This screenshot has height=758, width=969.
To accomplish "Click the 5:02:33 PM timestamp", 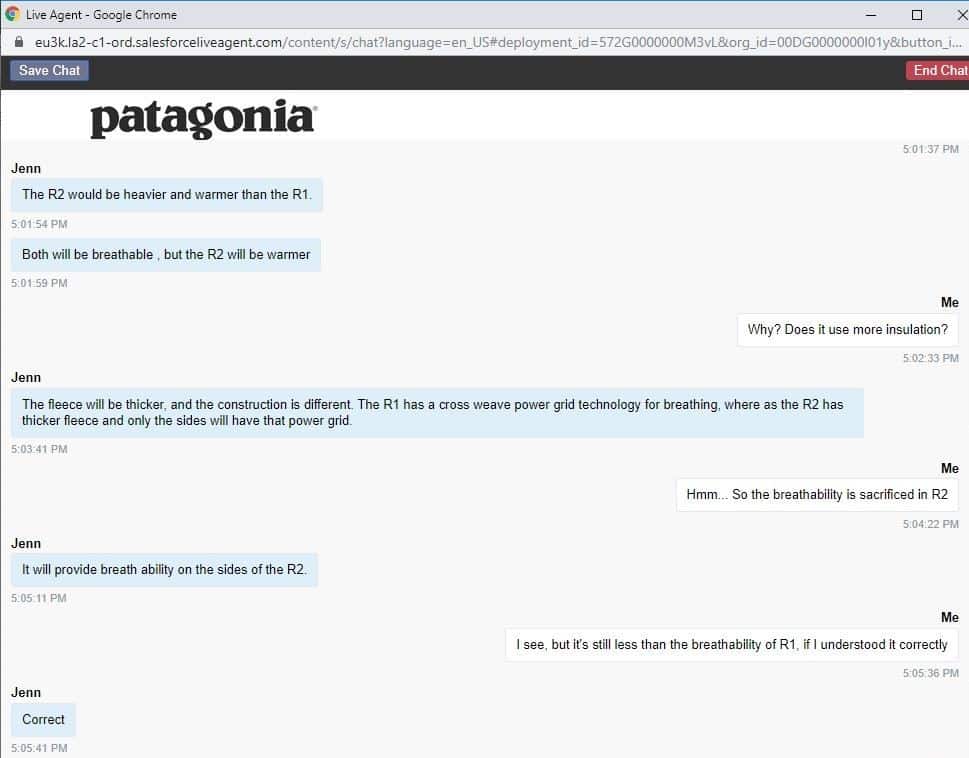I will [931, 358].
